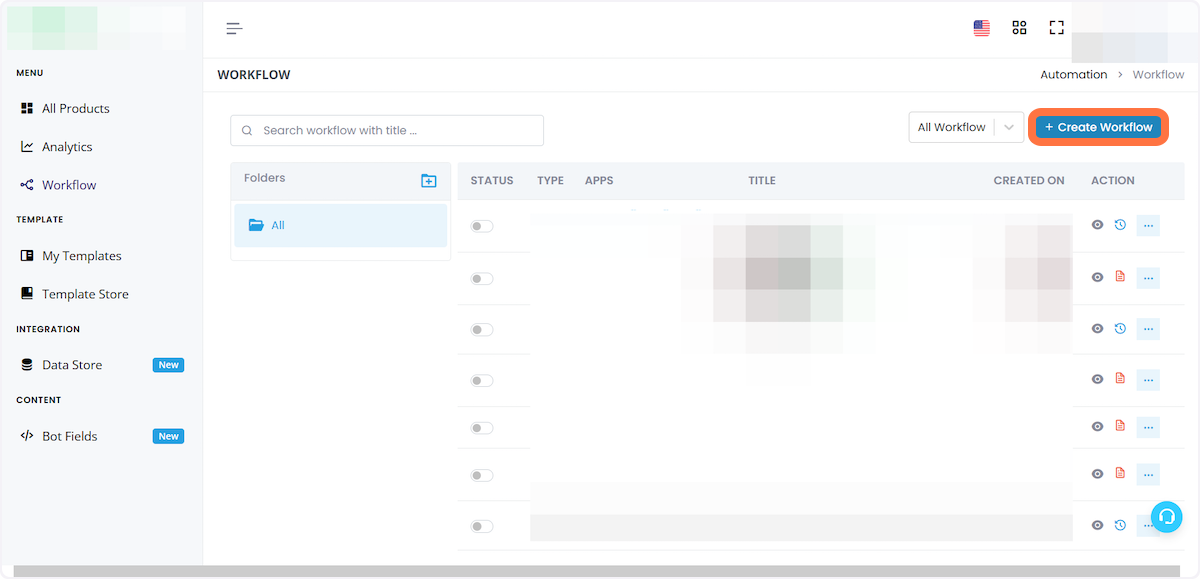1200x579 pixels.
Task: Click the Bot Fields code icon
Action: click(27, 436)
